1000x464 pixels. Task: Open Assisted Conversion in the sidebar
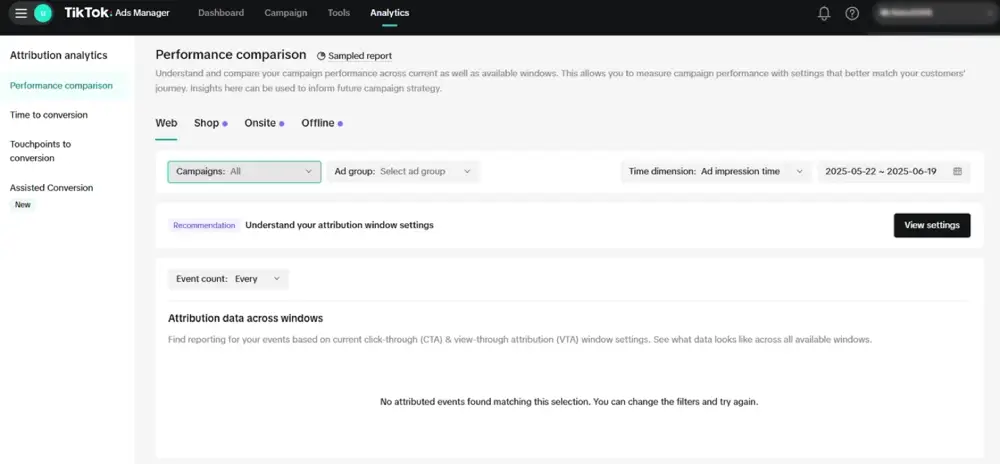pos(52,188)
